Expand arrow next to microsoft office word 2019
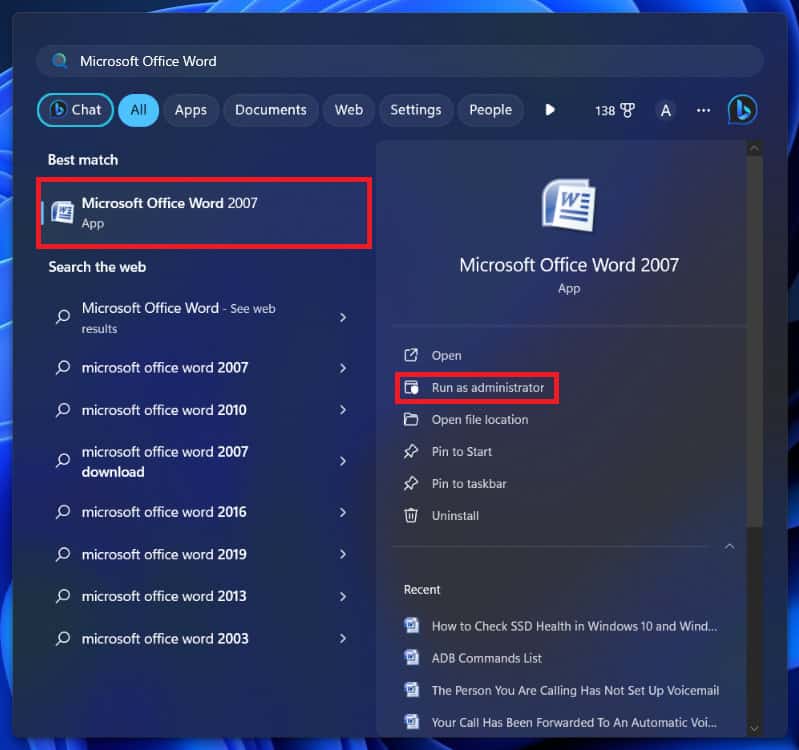Screen dimensions: 799x750 (343, 554)
